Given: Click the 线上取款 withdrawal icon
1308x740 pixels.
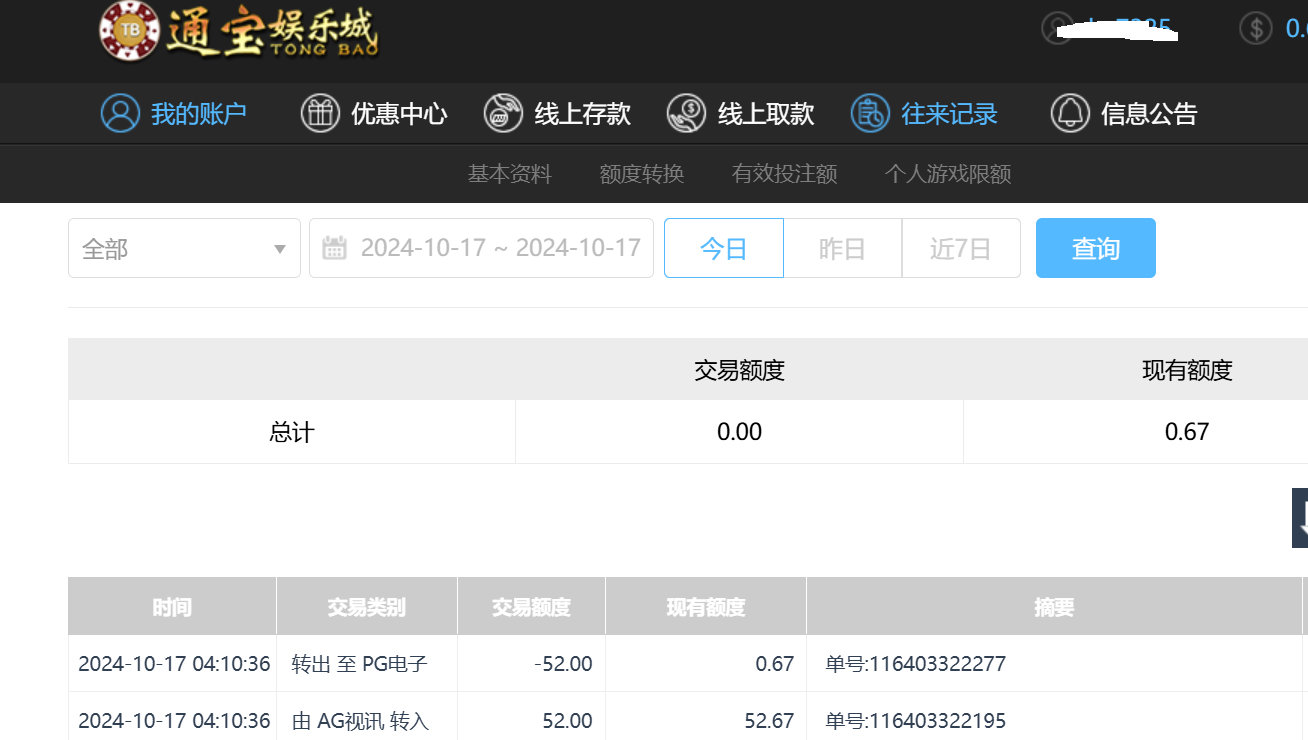Looking at the screenshot, I should 687,113.
